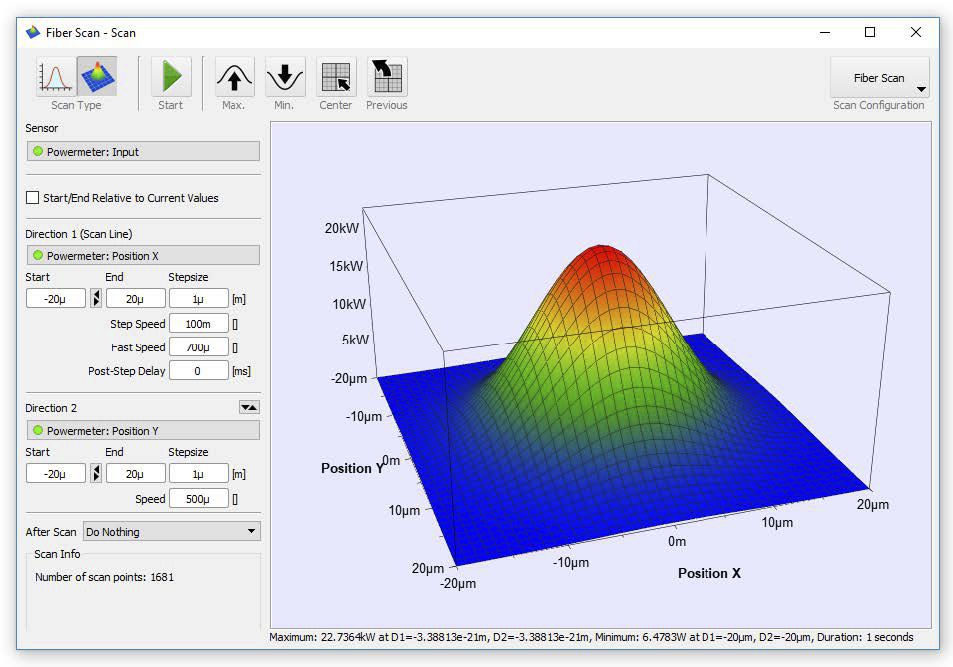Click the Step Speed input field
This screenshot has height=667, width=953.
199,323
